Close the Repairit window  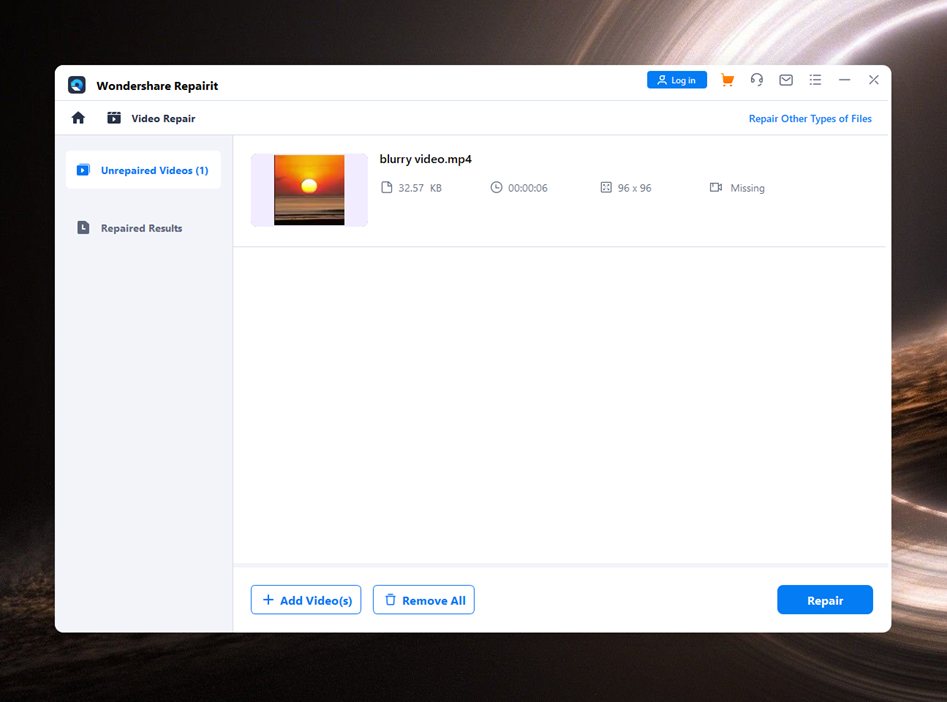[x=873, y=80]
